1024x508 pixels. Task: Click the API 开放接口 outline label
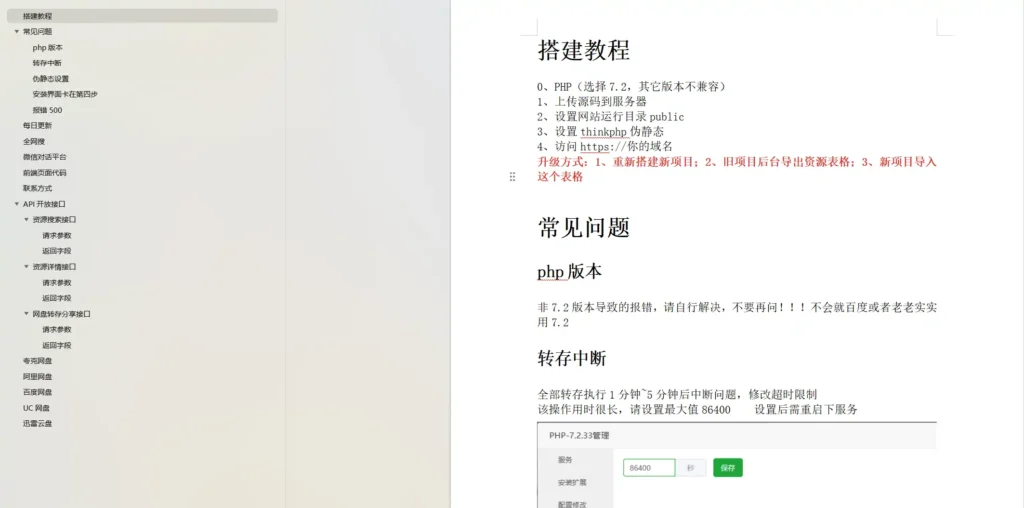point(44,204)
